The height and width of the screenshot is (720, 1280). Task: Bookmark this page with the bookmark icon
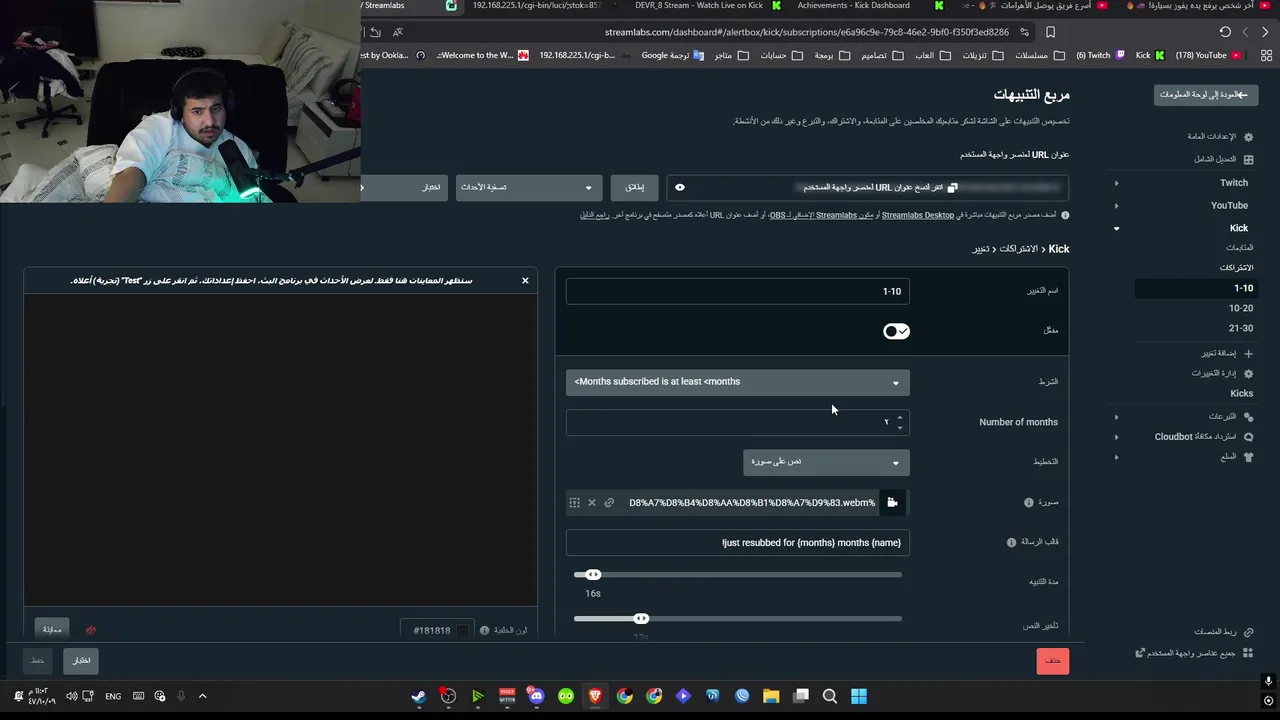(1050, 32)
